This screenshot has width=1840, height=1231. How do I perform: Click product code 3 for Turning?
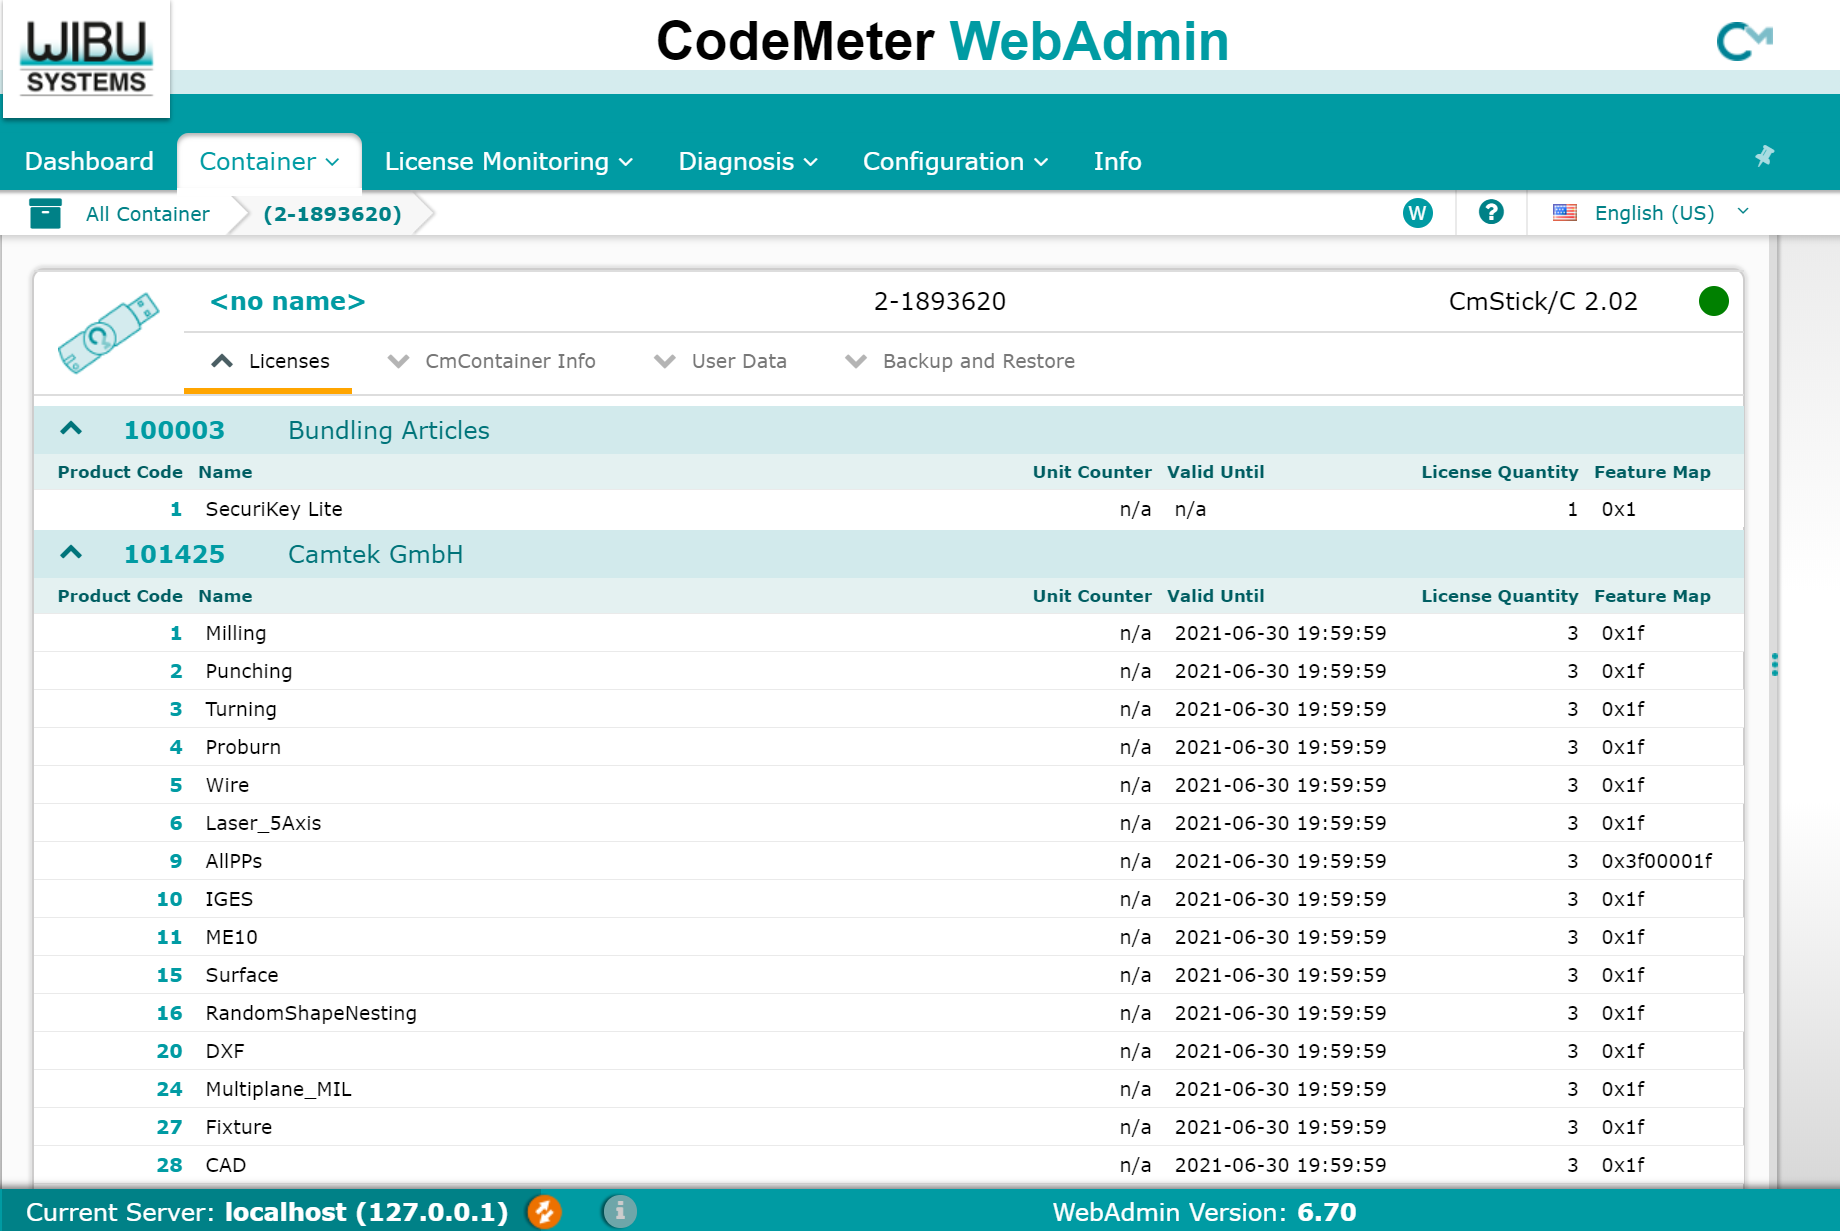coord(176,709)
